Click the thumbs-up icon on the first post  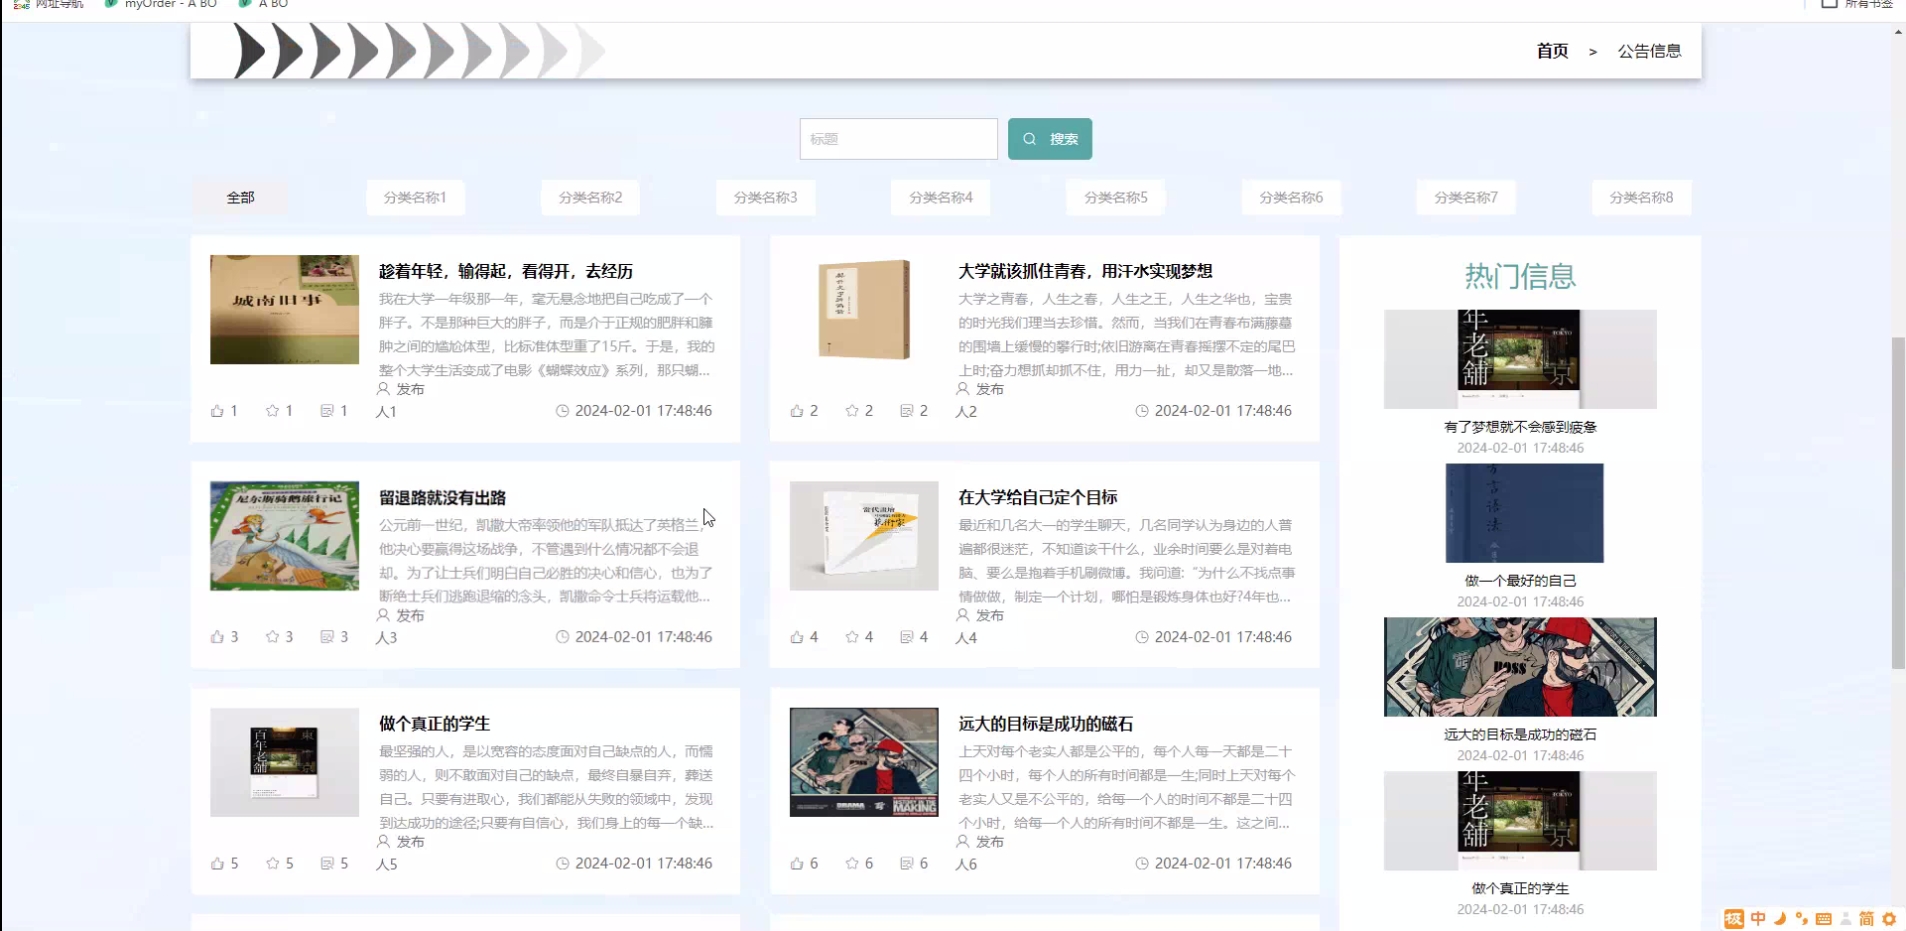(x=217, y=411)
